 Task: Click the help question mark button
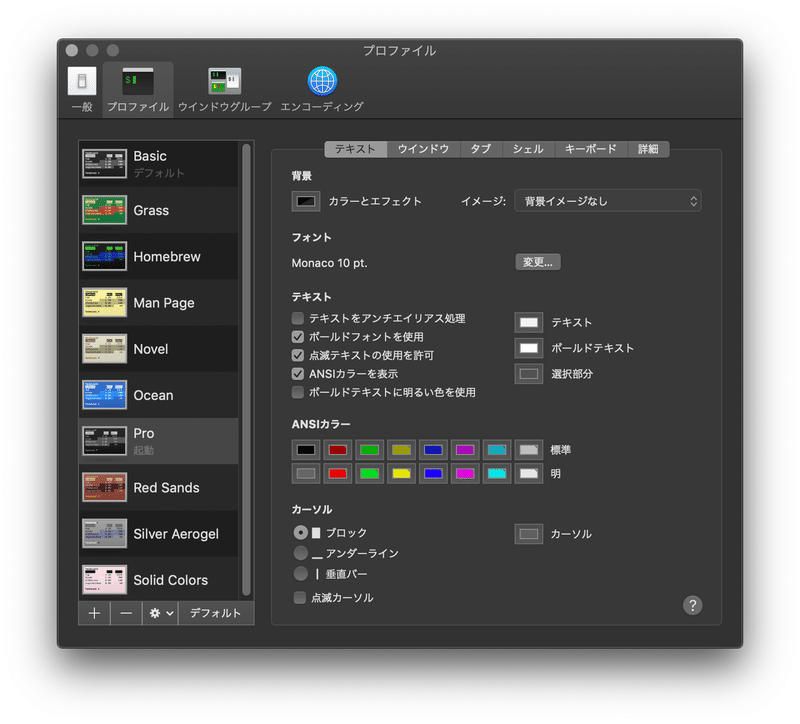(x=692, y=606)
